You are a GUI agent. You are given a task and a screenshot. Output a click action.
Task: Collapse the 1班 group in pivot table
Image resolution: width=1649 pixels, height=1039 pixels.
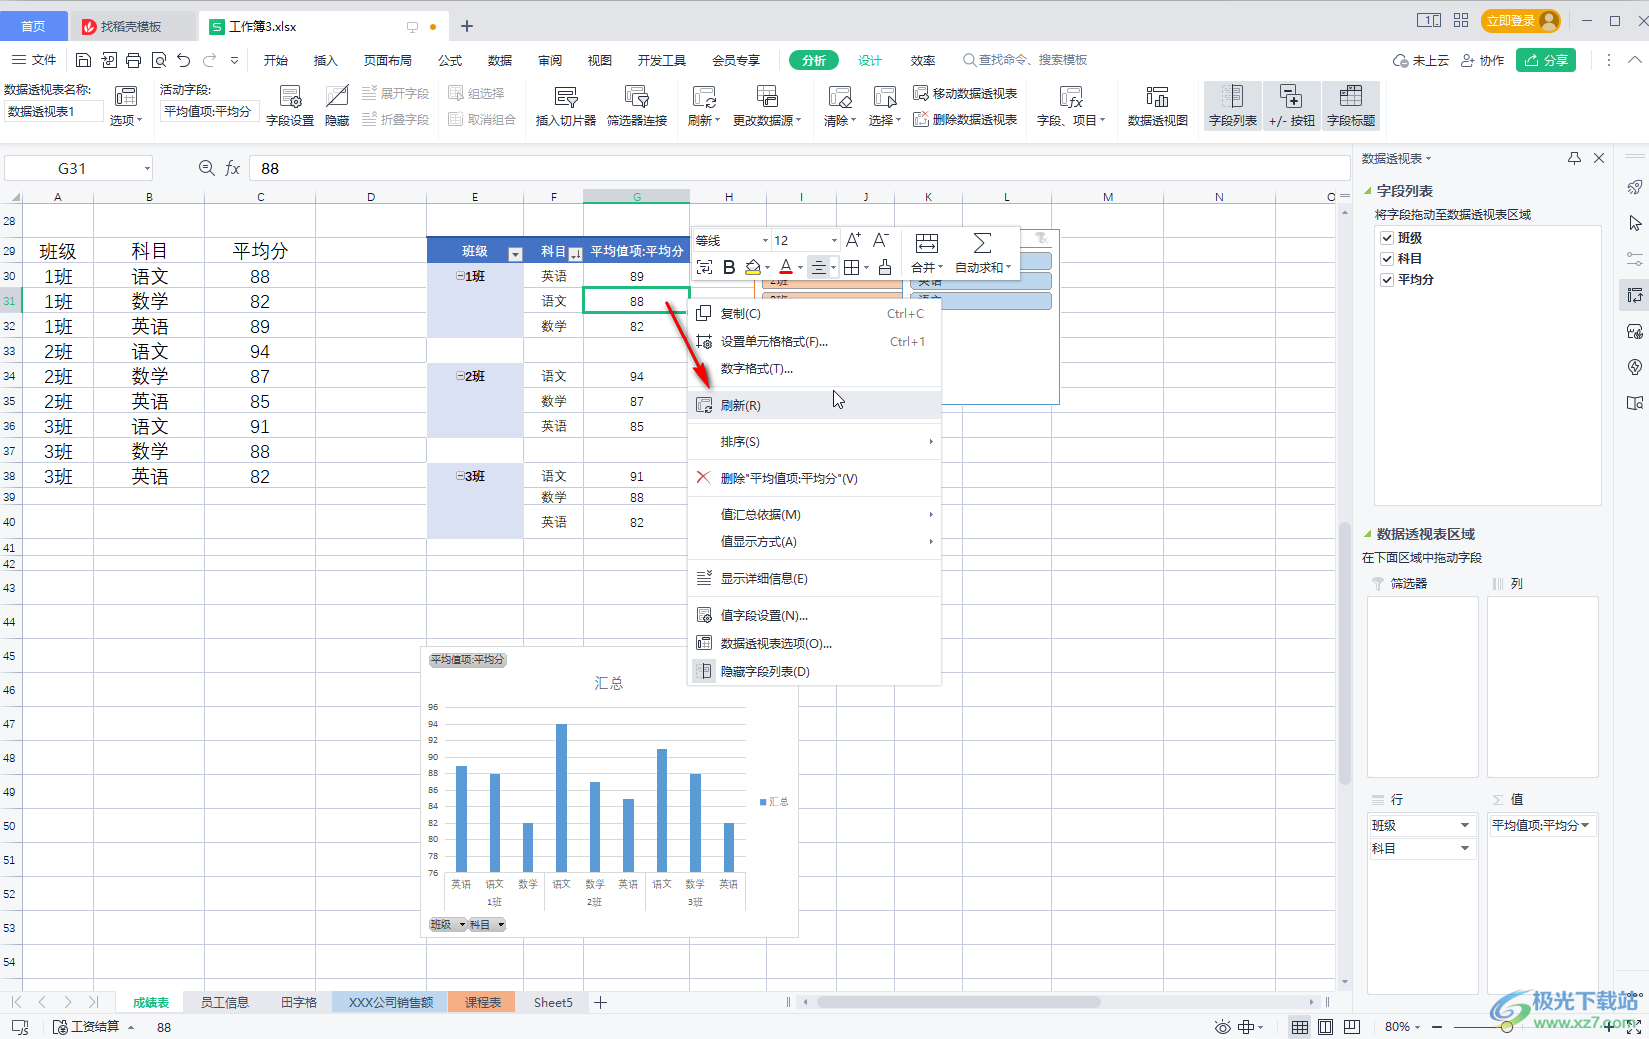point(460,276)
